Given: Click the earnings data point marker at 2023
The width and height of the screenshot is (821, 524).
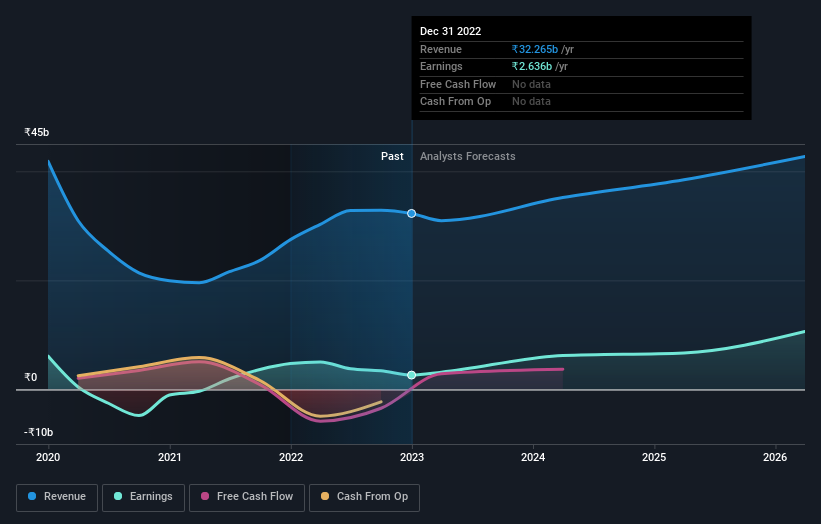Looking at the screenshot, I should [412, 375].
